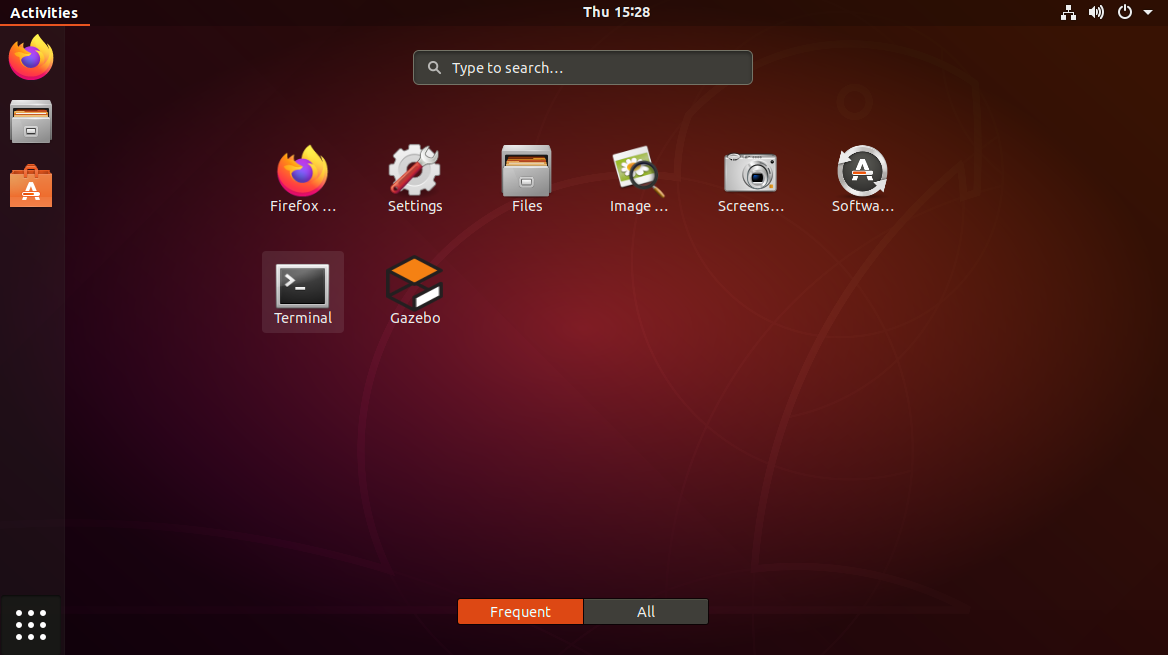This screenshot has height=655, width=1168.
Task: Launch the Image Viewer app
Action: (x=638, y=180)
